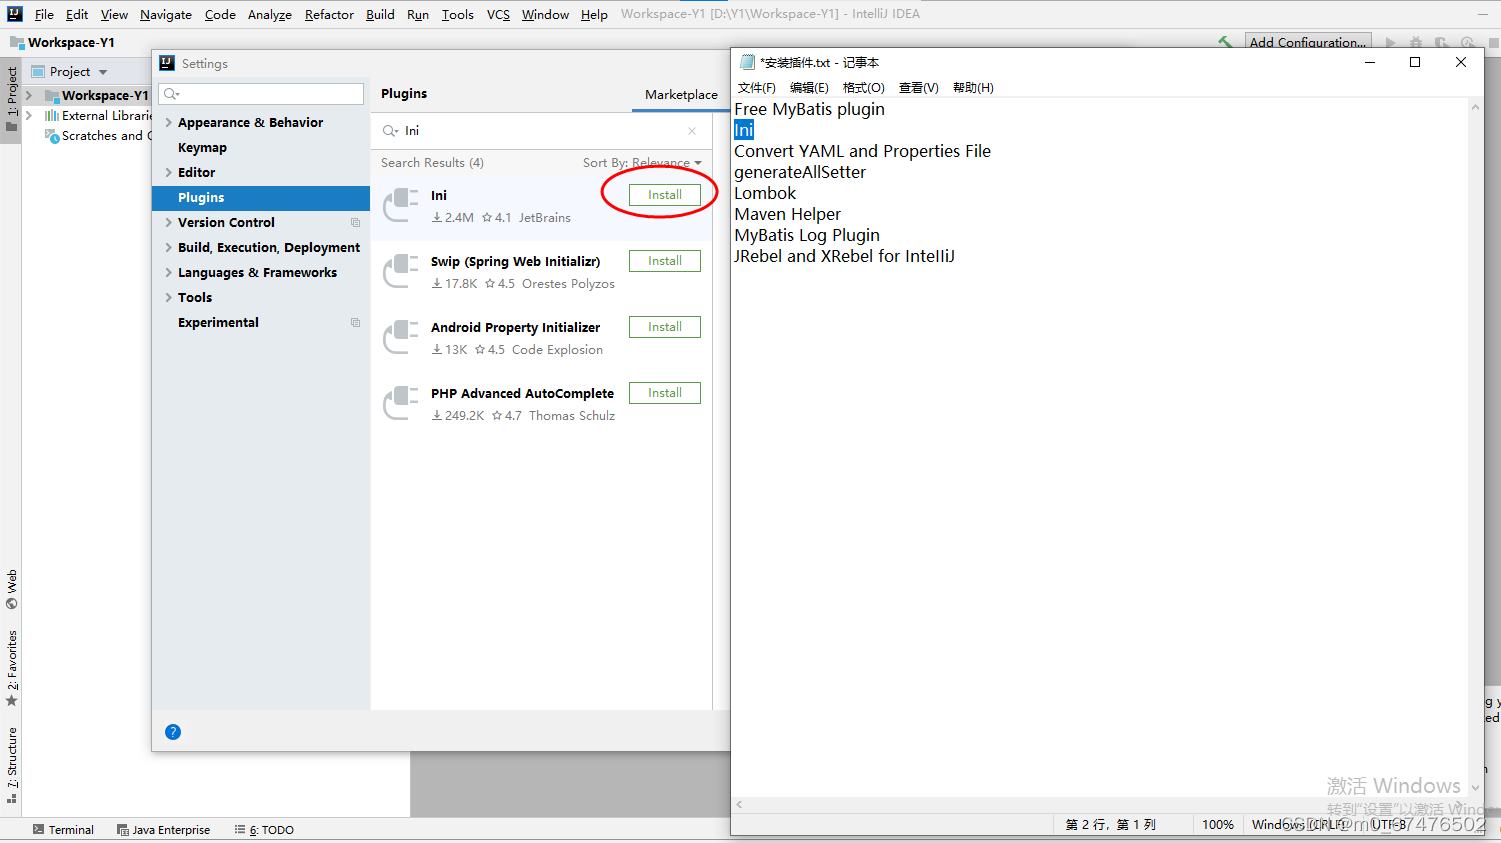Click Notepad scroll up arrow
Screen dimensions: 1501x843
(1475, 107)
